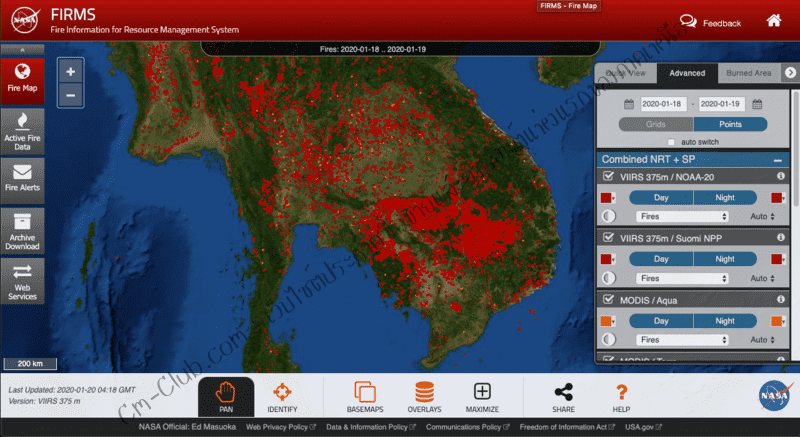The height and width of the screenshot is (437, 800).
Task: Pick MODIS / Aqua day orange swatch
Action: point(607,321)
